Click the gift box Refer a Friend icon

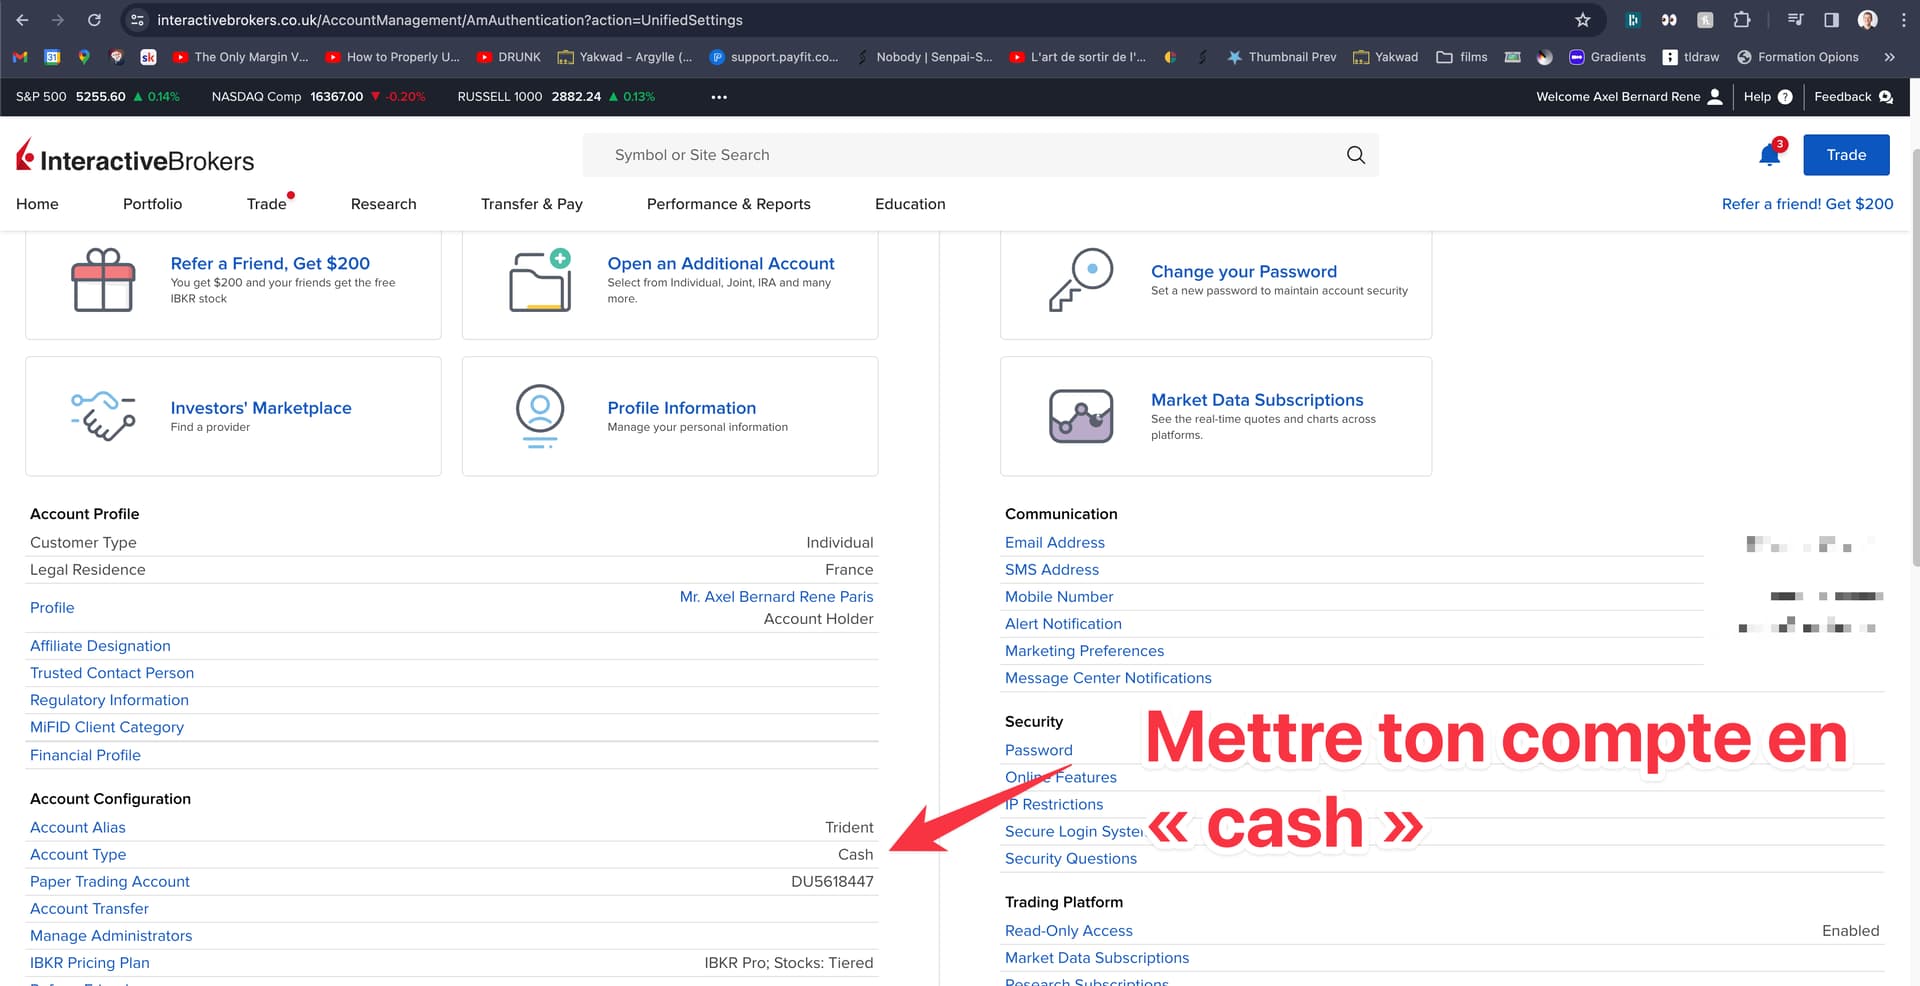tap(103, 280)
